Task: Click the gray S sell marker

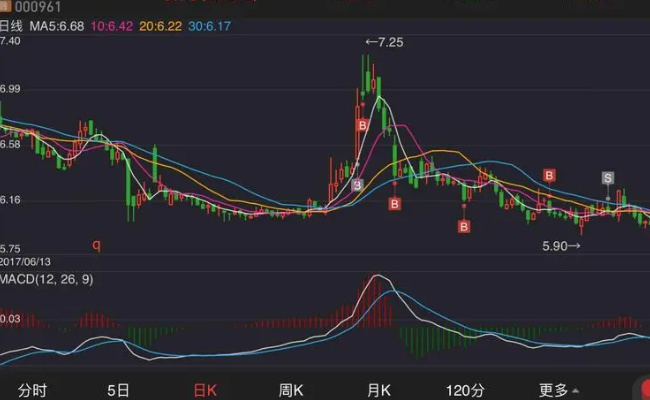Action: coord(608,178)
